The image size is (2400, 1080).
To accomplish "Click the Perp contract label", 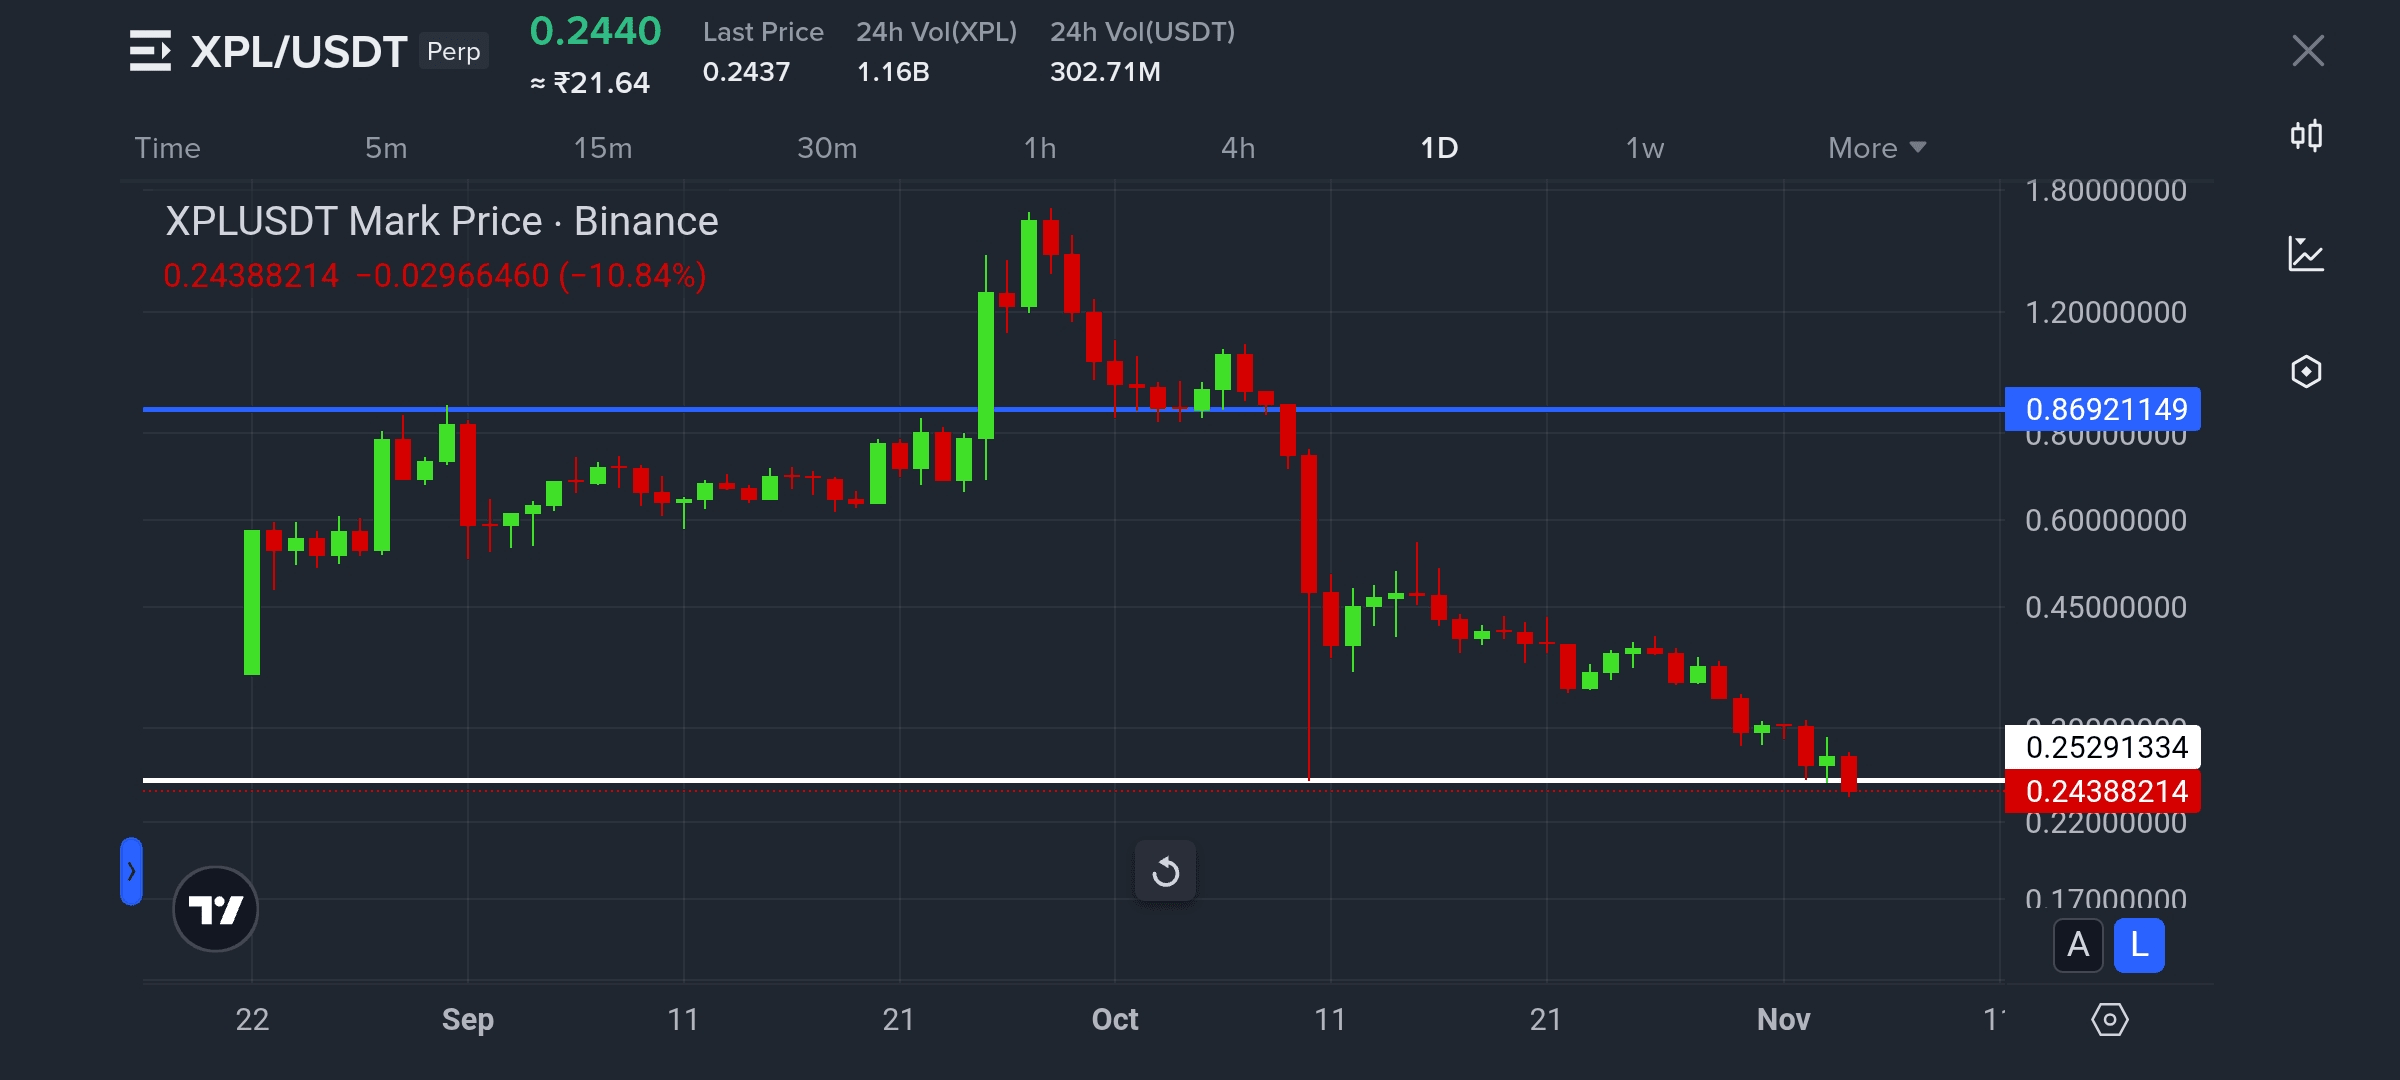I will [x=453, y=51].
